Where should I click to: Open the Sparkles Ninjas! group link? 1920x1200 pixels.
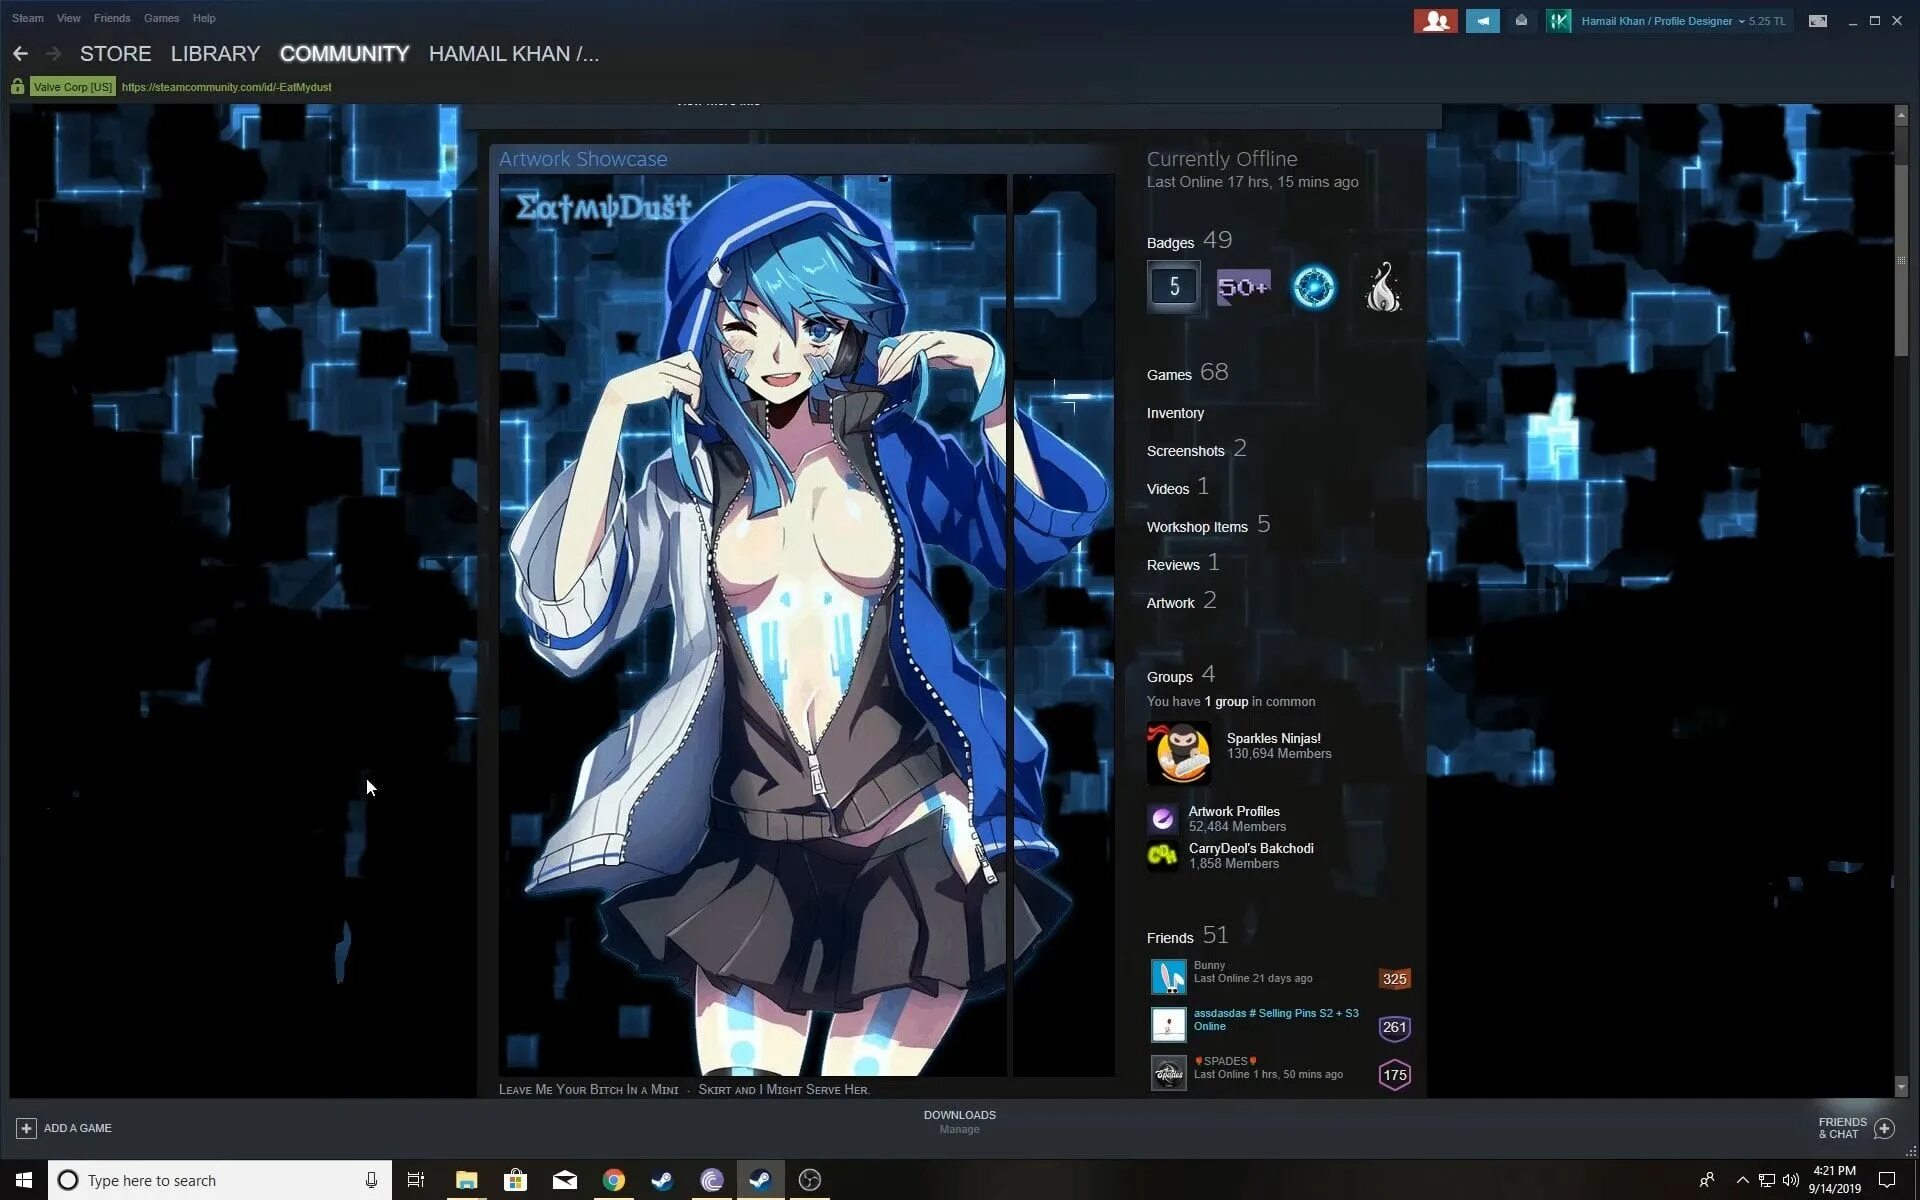point(1273,739)
